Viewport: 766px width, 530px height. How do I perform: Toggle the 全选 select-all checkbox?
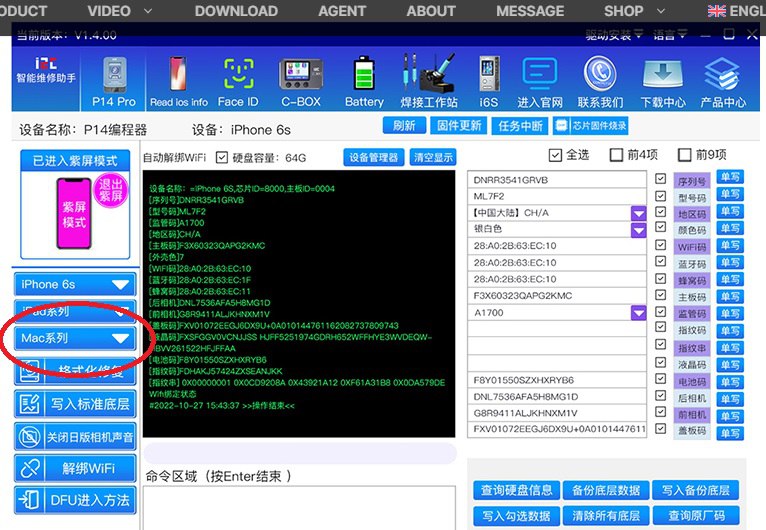555,155
